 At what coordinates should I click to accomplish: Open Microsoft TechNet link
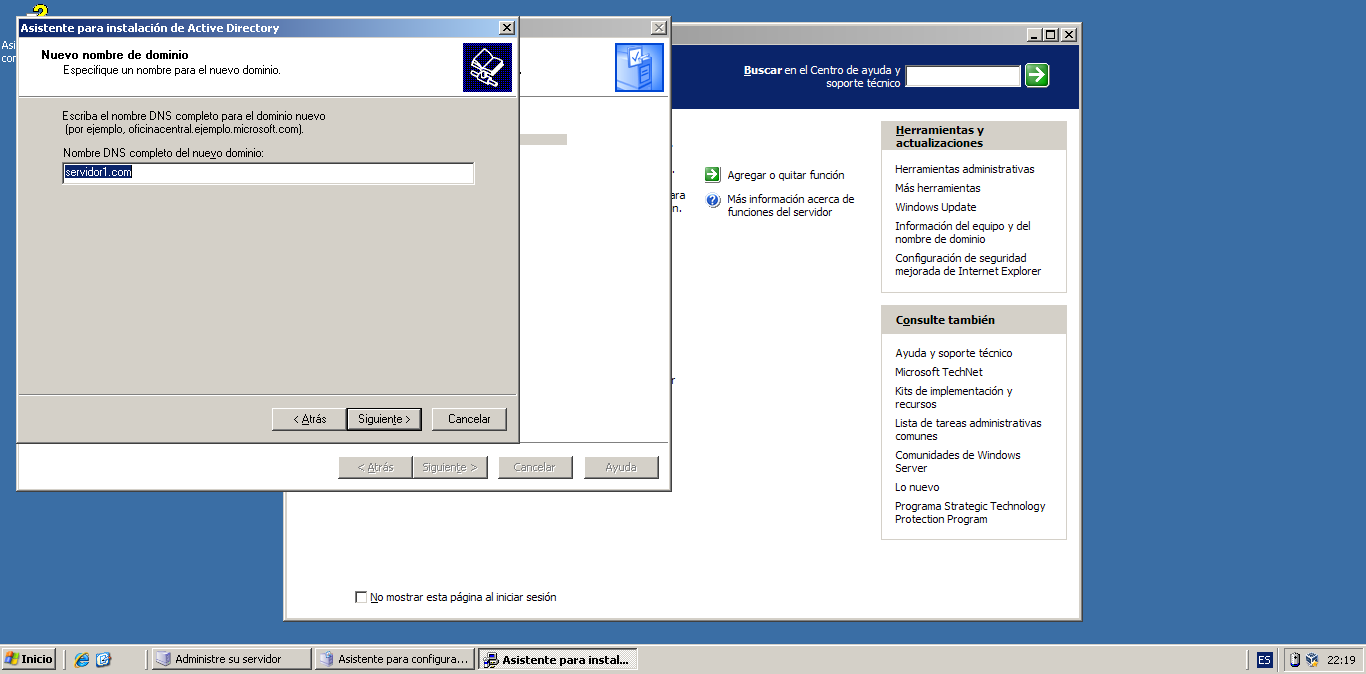pyautogui.click(x=939, y=372)
